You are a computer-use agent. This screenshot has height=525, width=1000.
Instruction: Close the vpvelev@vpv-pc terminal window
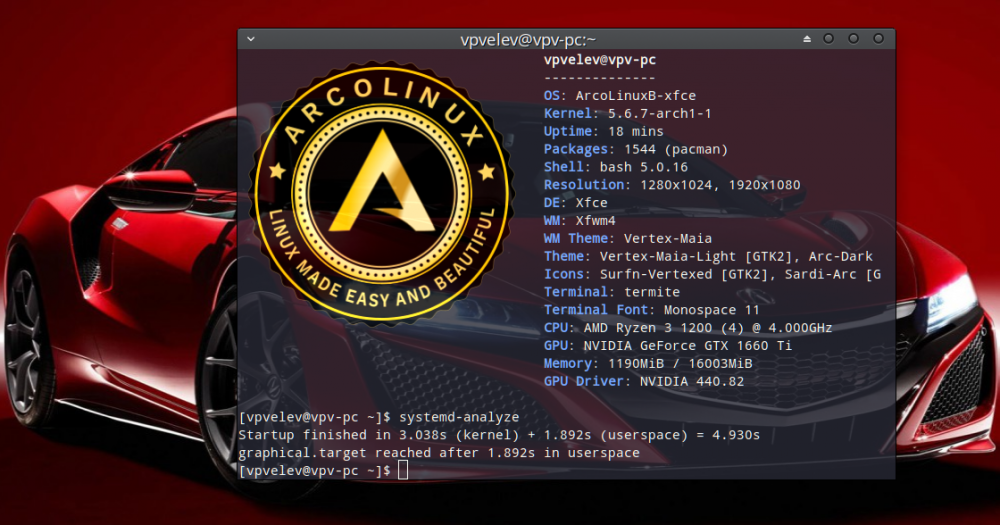[878, 39]
